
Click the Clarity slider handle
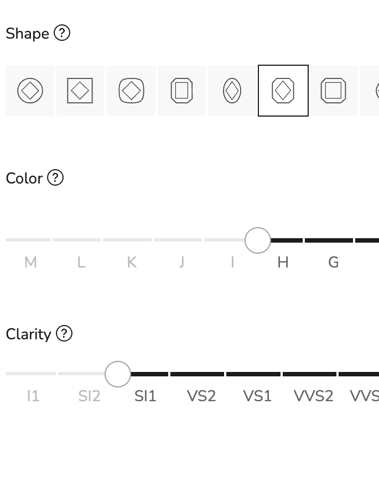pos(118,374)
